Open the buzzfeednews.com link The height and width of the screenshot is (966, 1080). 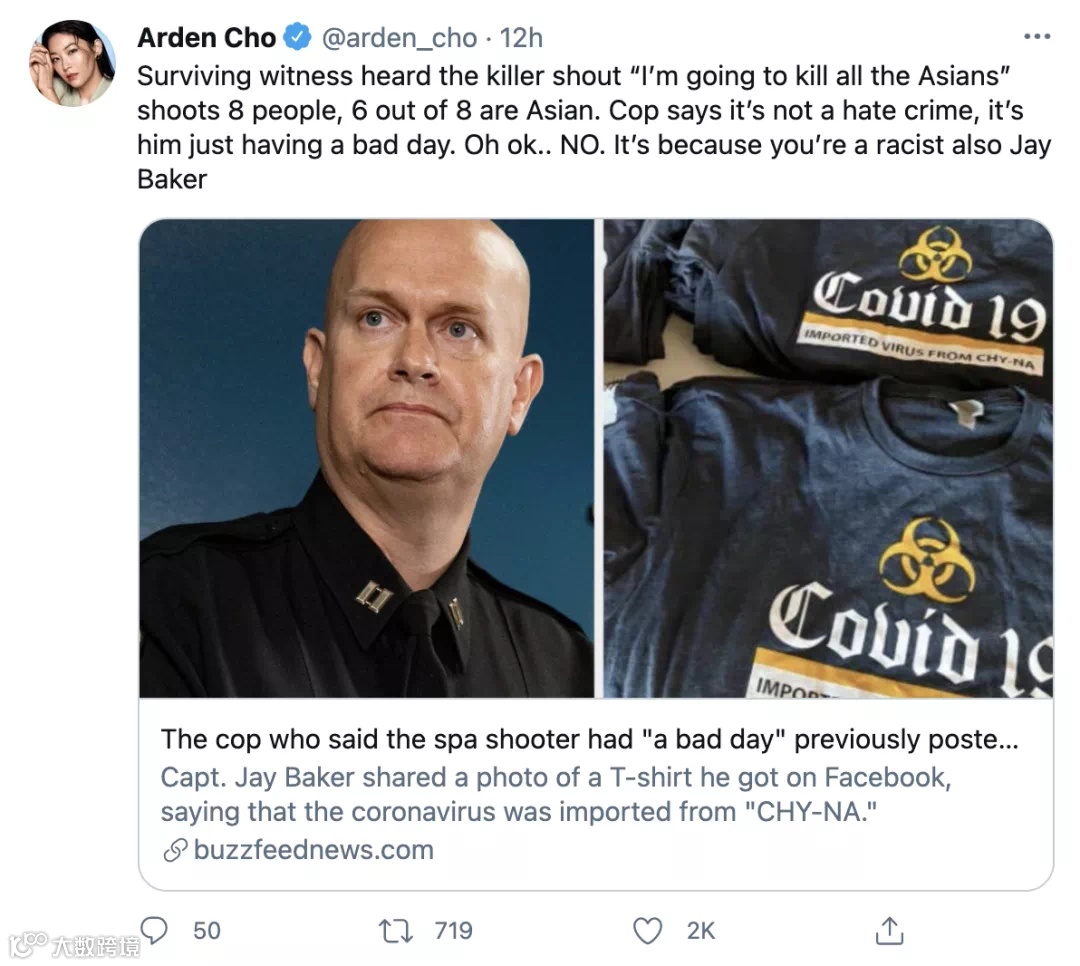[314, 850]
